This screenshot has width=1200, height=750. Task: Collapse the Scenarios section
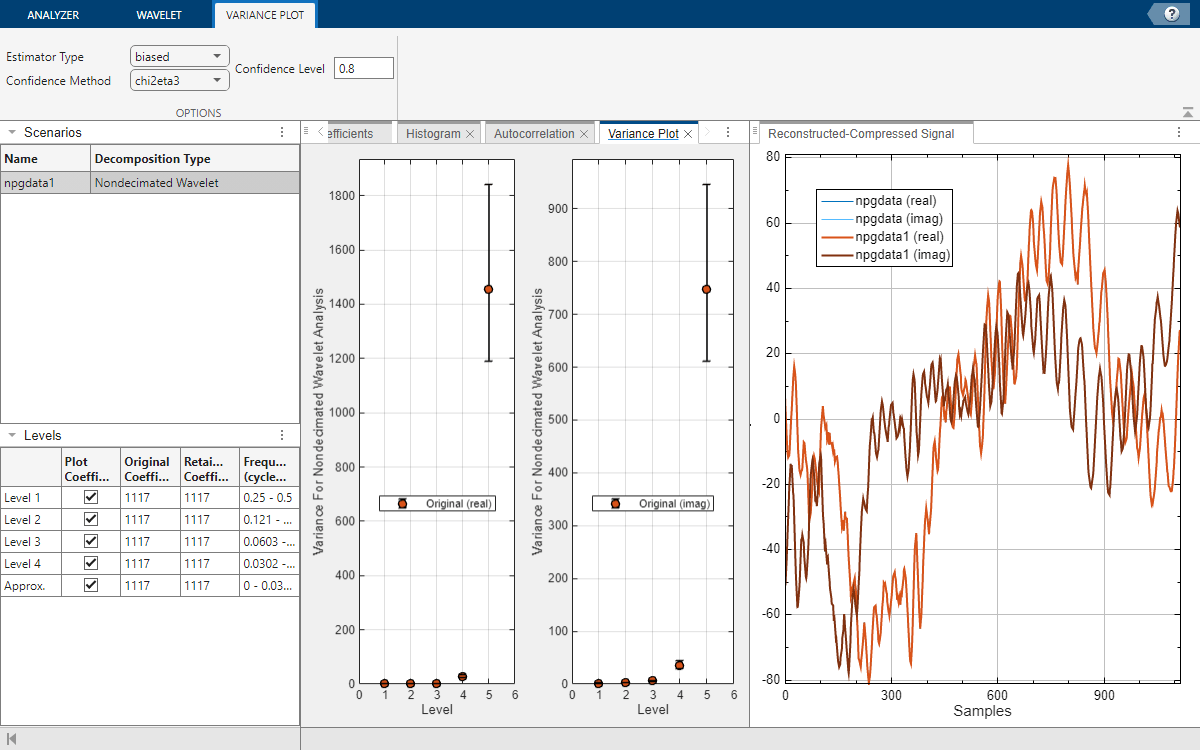point(11,132)
